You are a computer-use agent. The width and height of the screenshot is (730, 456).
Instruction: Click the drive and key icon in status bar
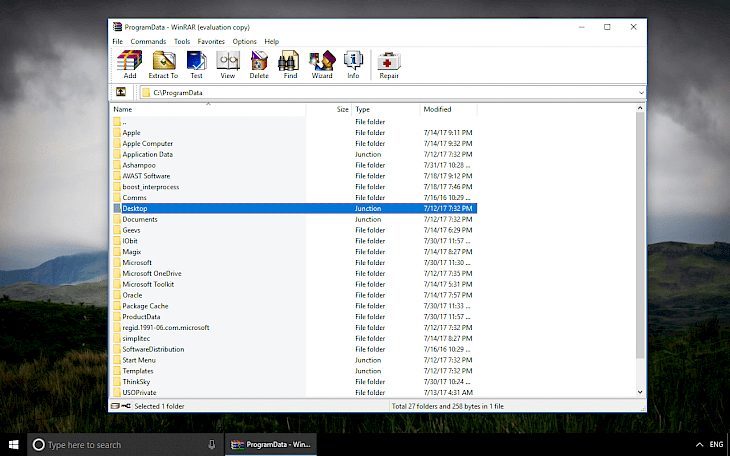click(x=121, y=406)
